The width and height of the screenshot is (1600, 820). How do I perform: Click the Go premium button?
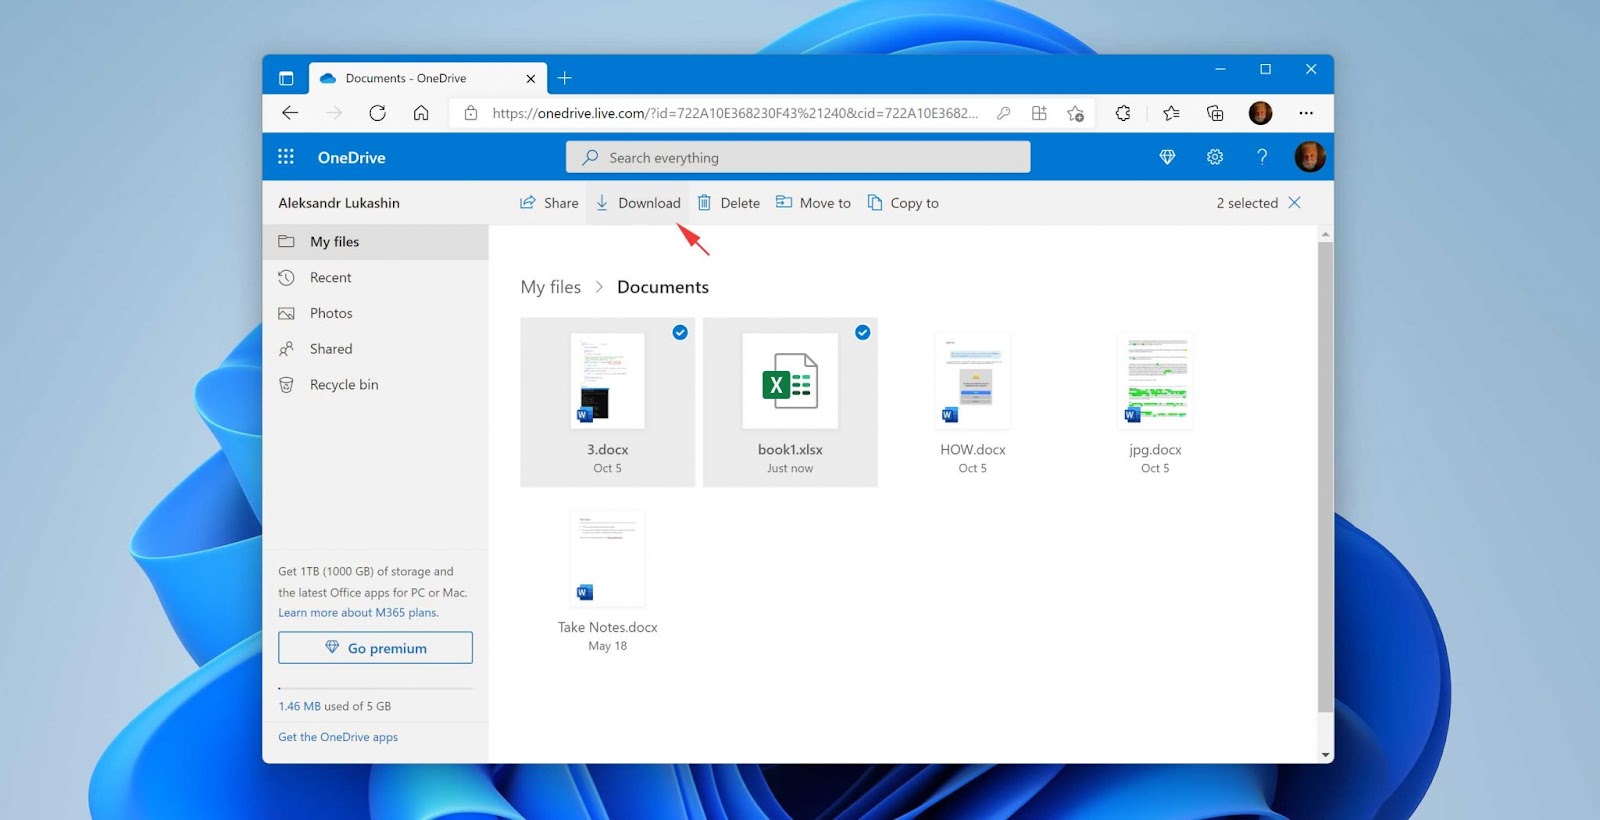375,648
